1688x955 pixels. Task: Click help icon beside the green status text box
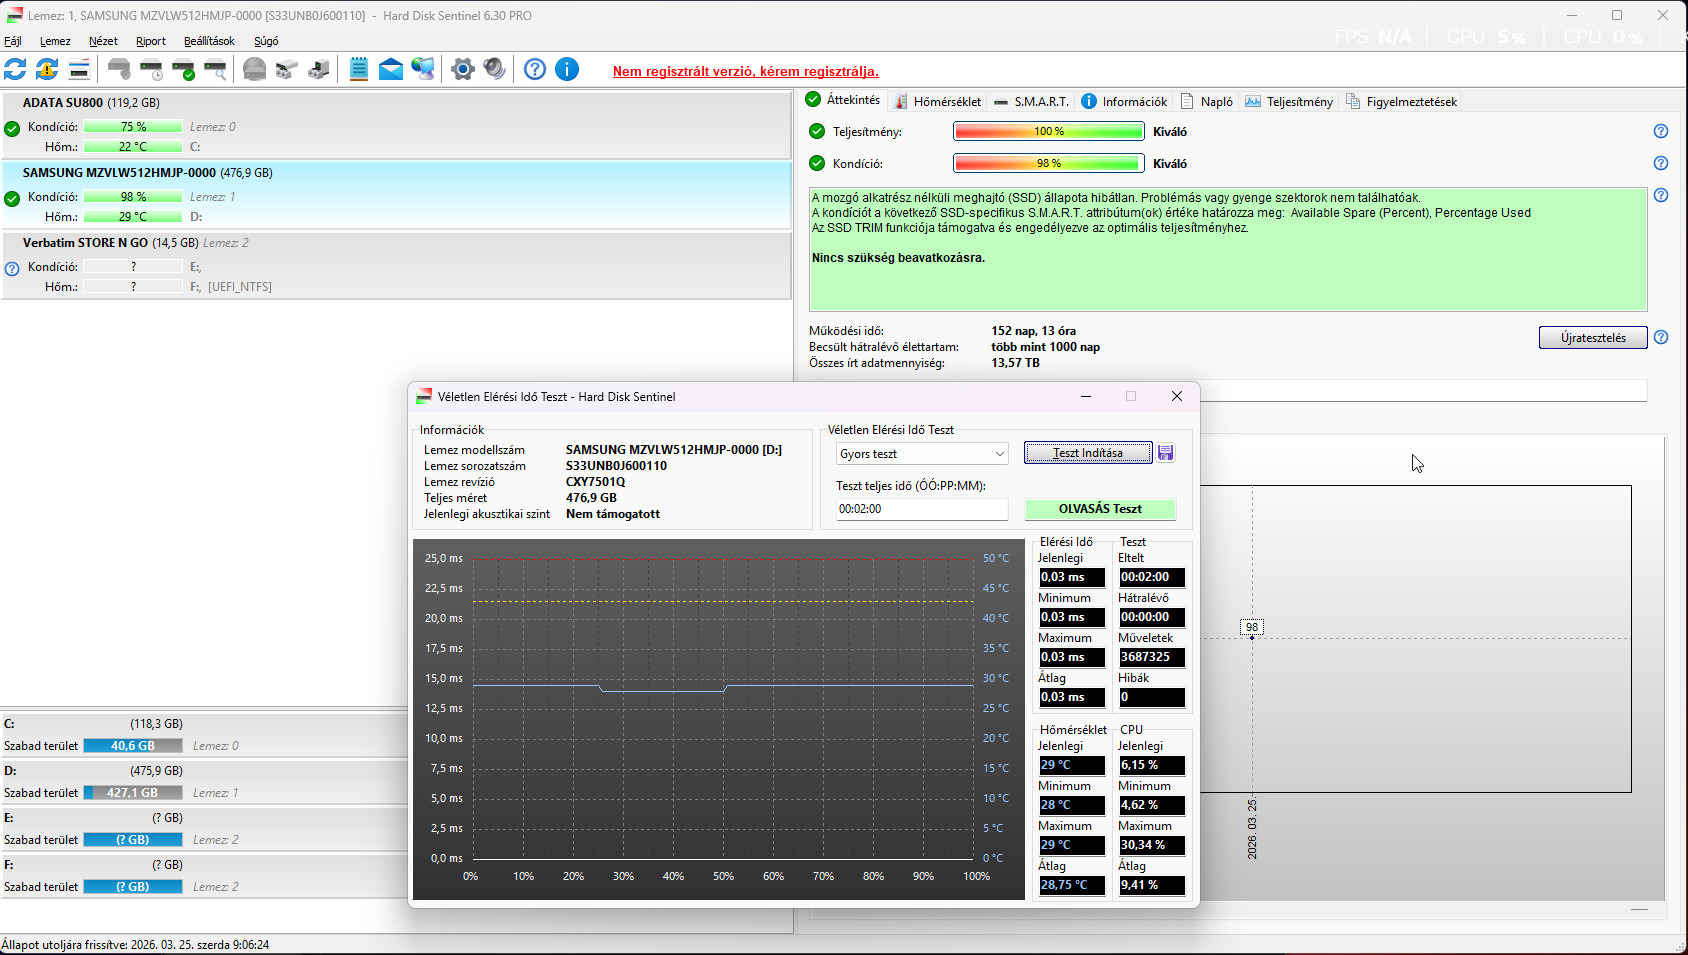tap(1661, 195)
